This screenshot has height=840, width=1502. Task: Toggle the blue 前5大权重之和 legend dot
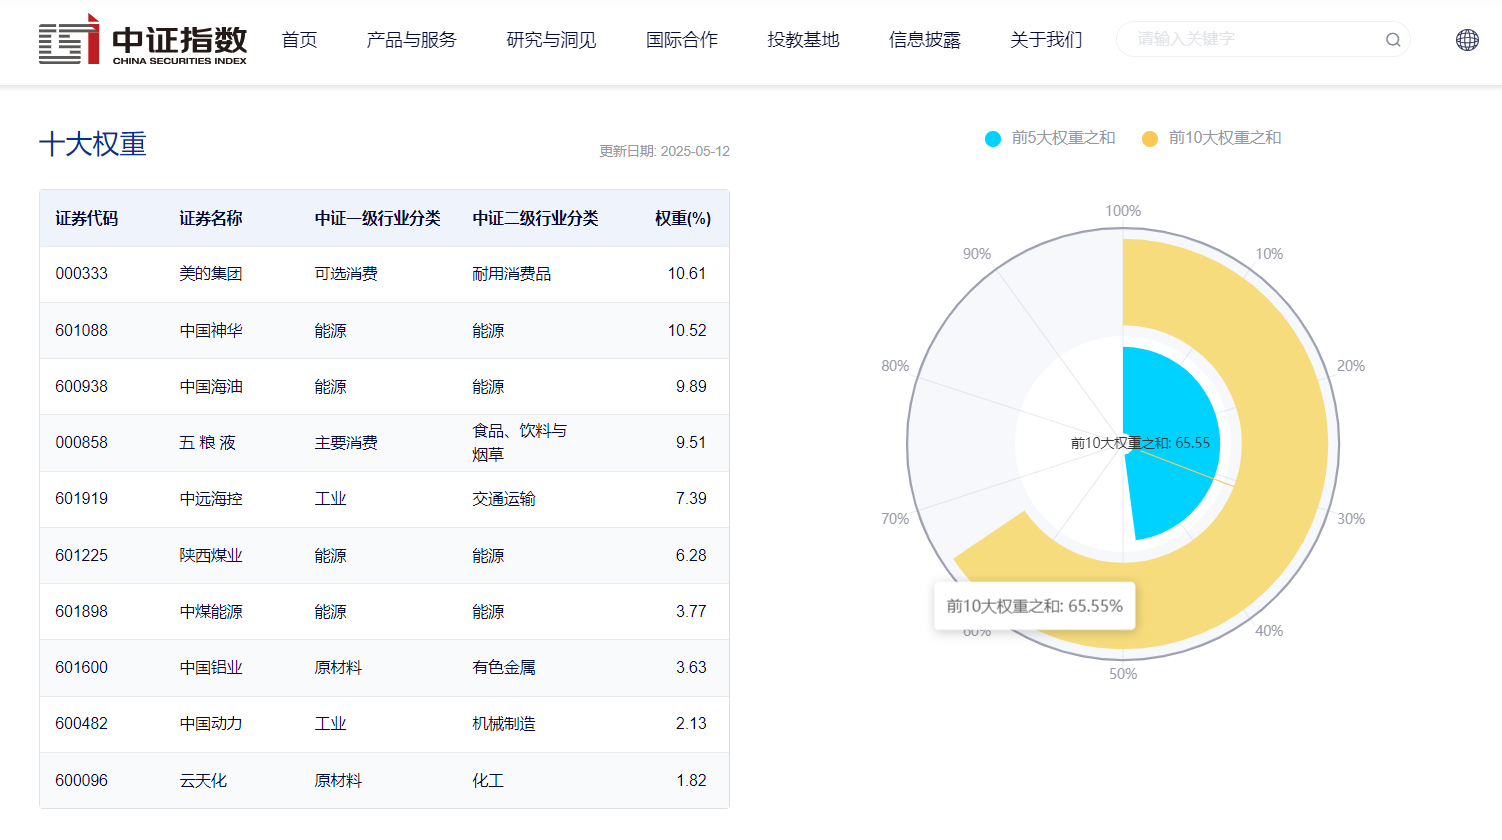point(991,139)
